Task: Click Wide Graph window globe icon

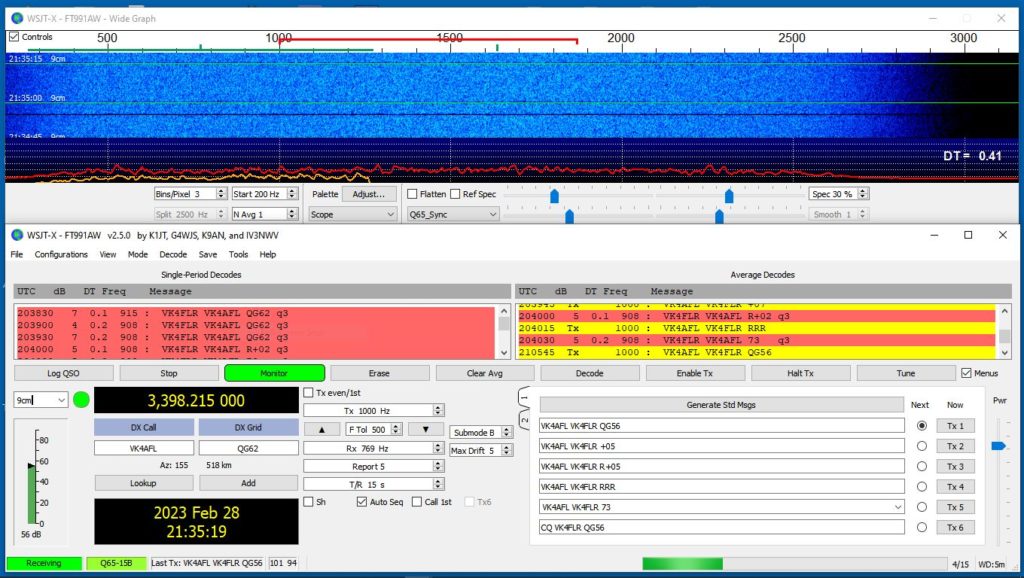Action: [17, 18]
